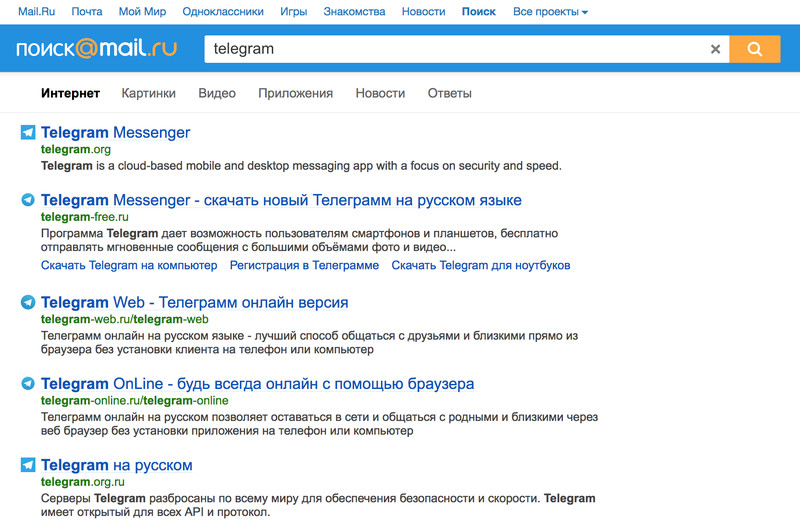Switch to the Приложения search tab
This screenshot has height=529, width=800.
click(295, 93)
